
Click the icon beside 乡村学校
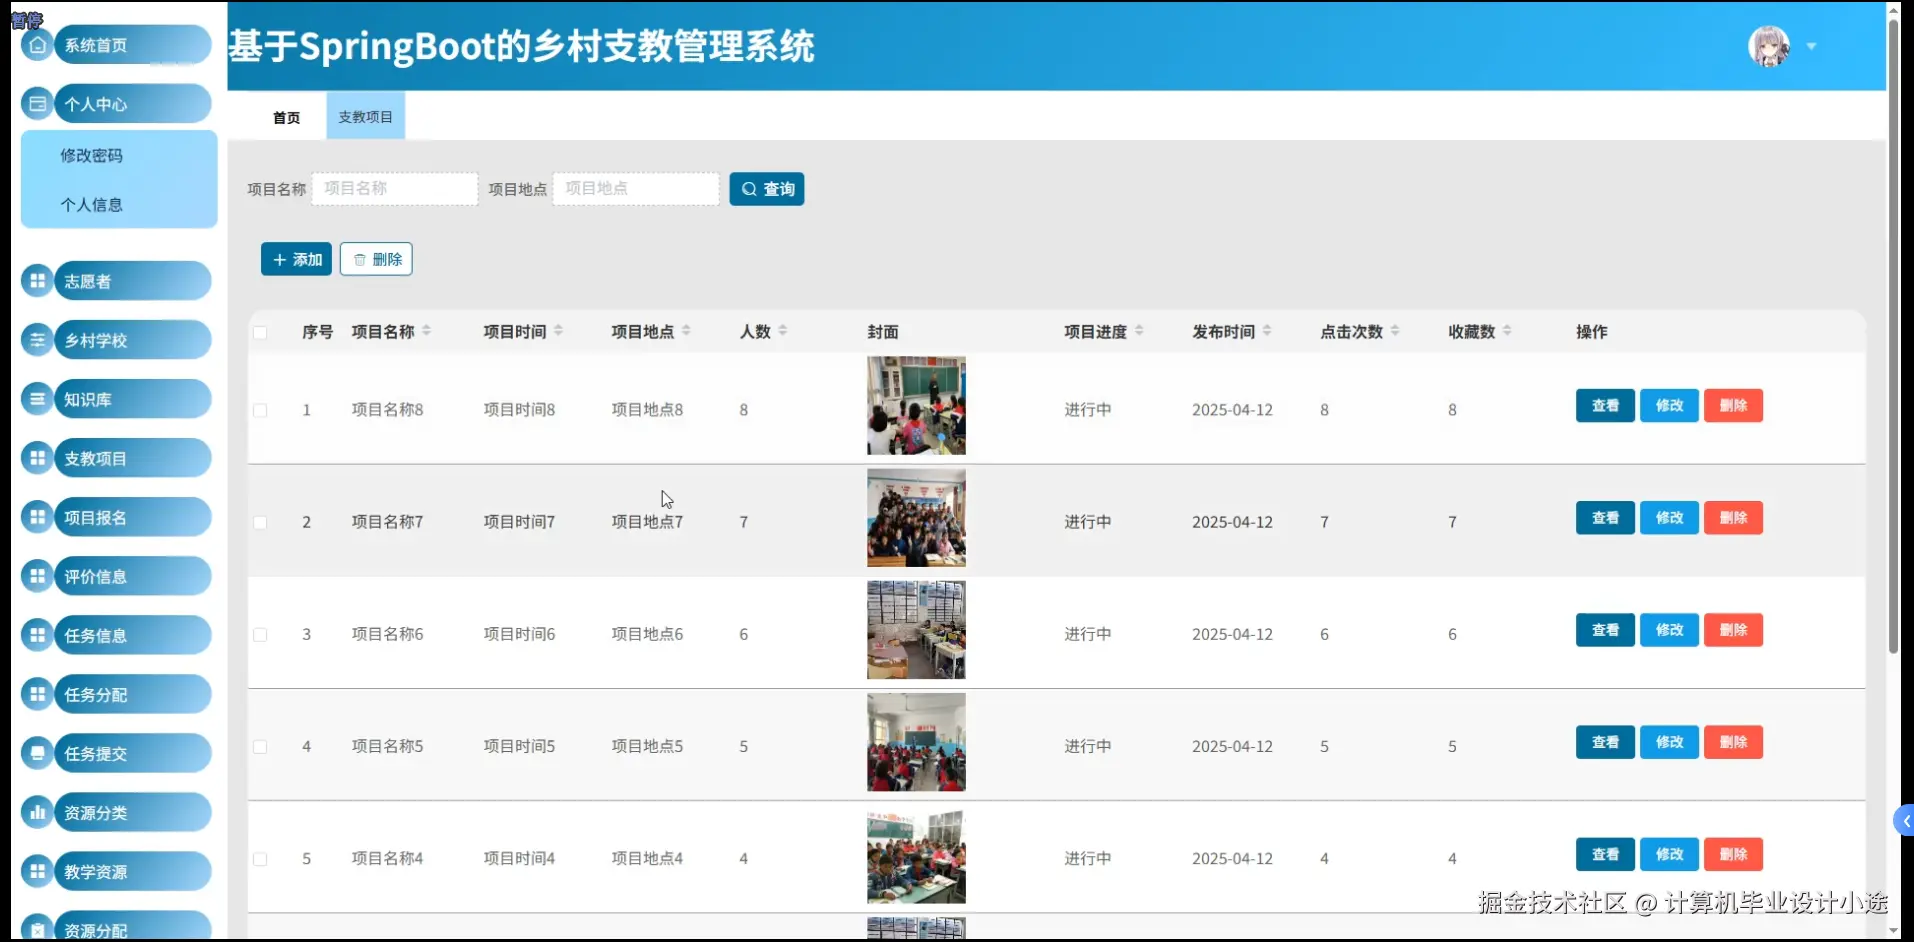tap(37, 340)
